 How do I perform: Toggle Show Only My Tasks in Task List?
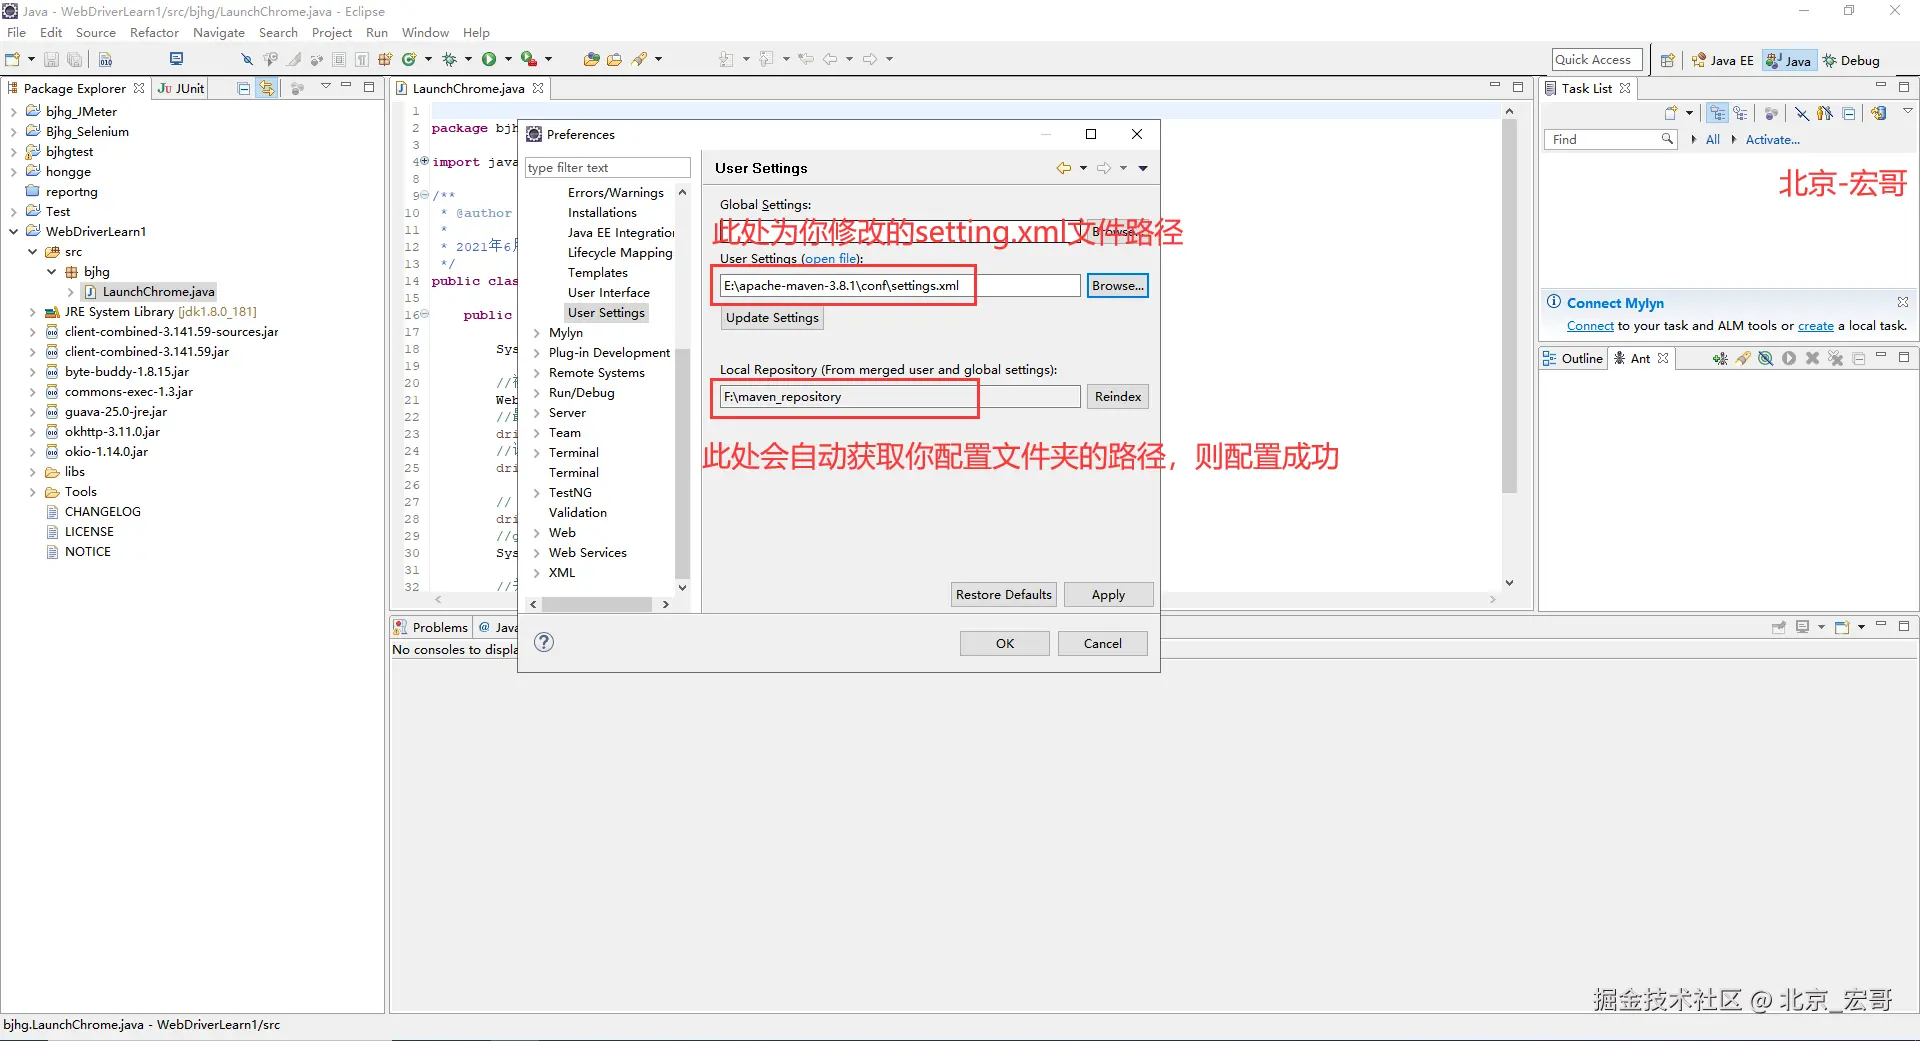point(1826,113)
